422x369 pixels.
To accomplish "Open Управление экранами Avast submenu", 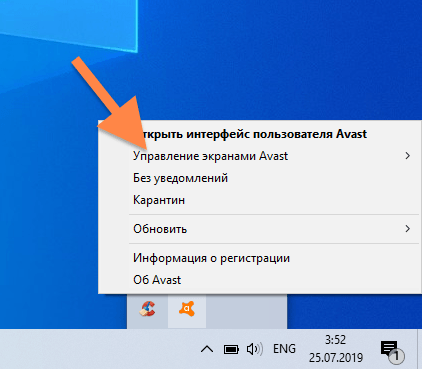I will point(259,156).
